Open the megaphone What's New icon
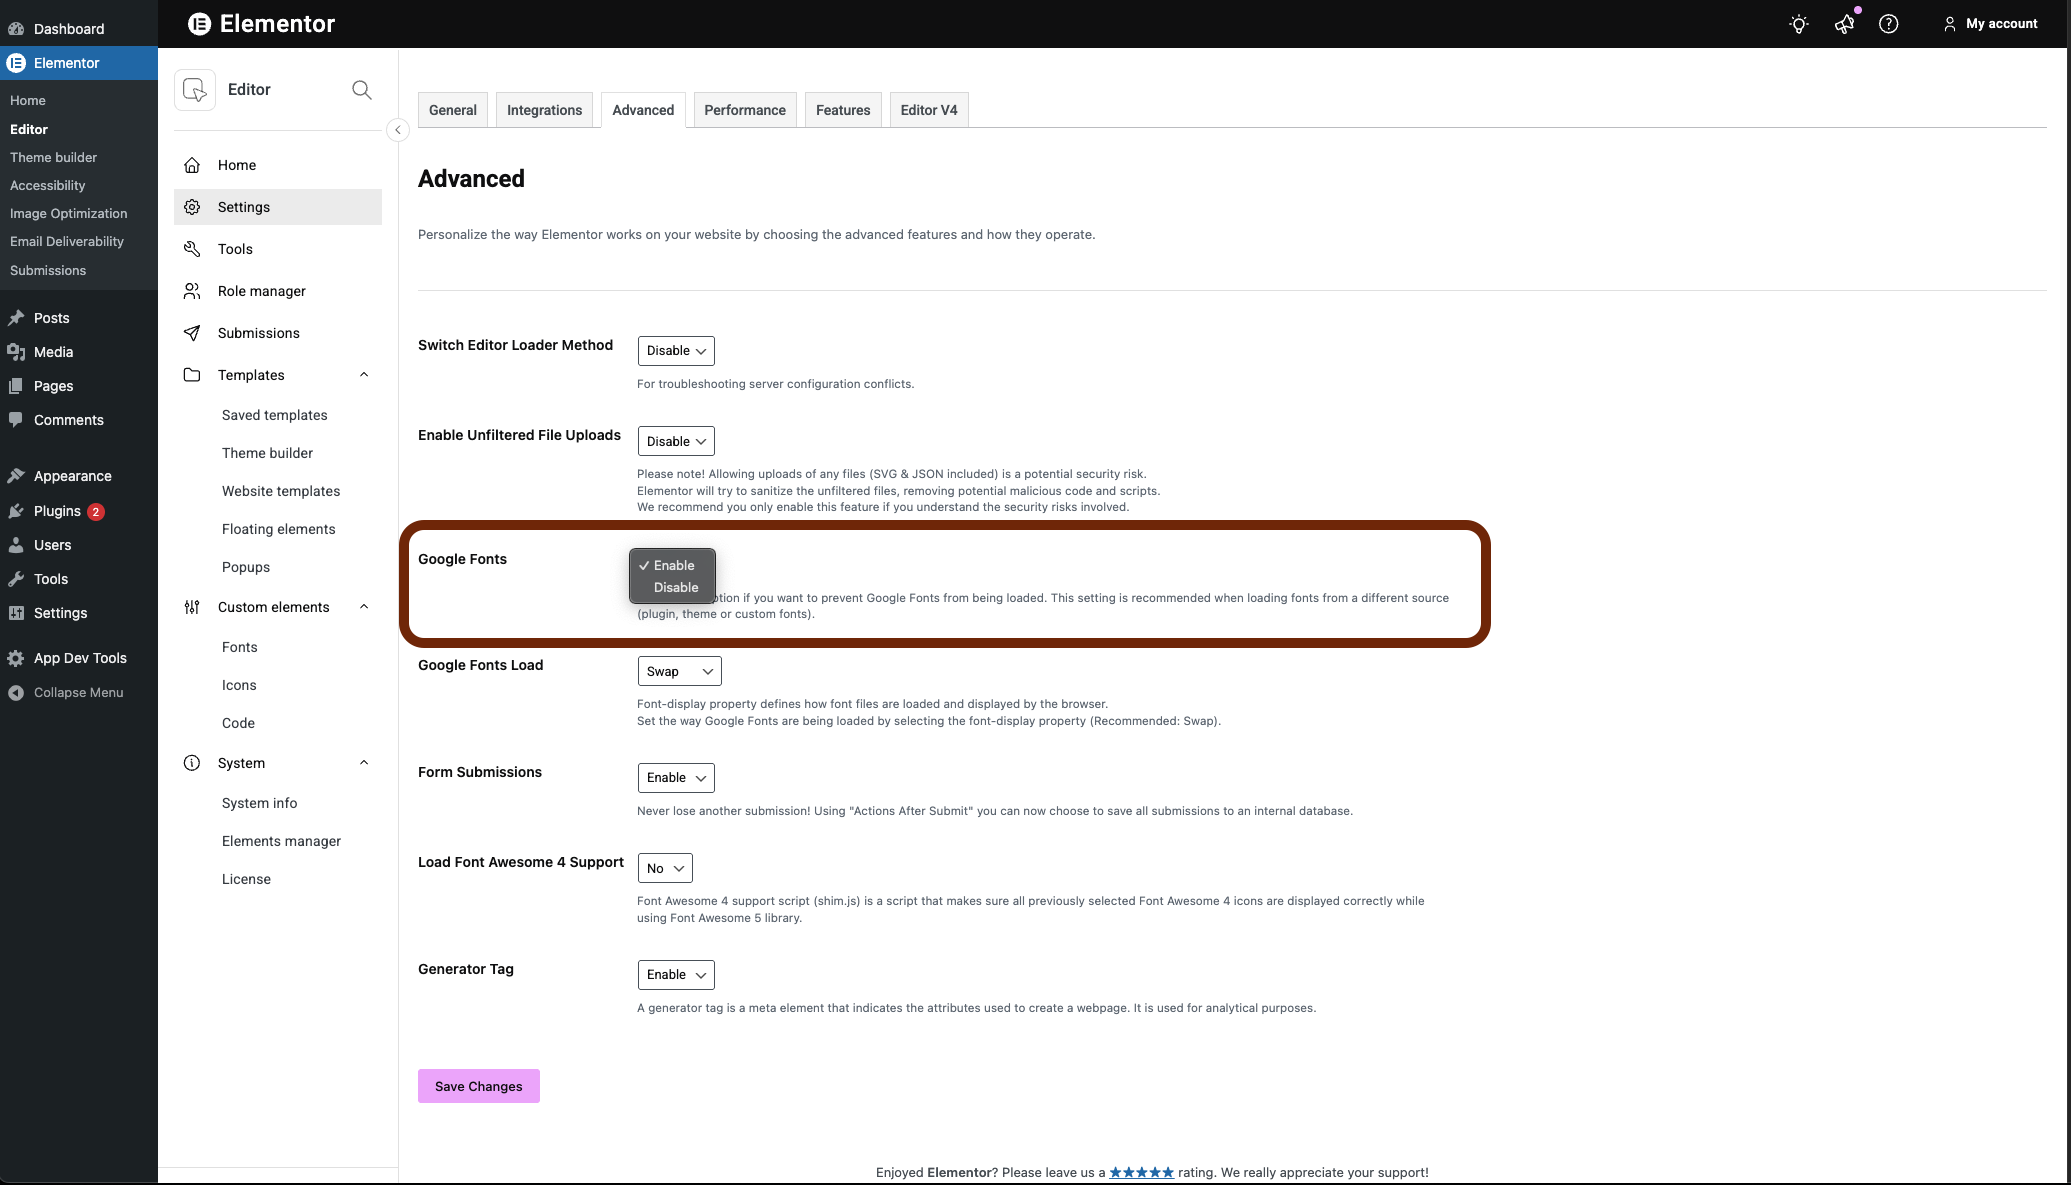The image size is (2071, 1185). (1844, 24)
